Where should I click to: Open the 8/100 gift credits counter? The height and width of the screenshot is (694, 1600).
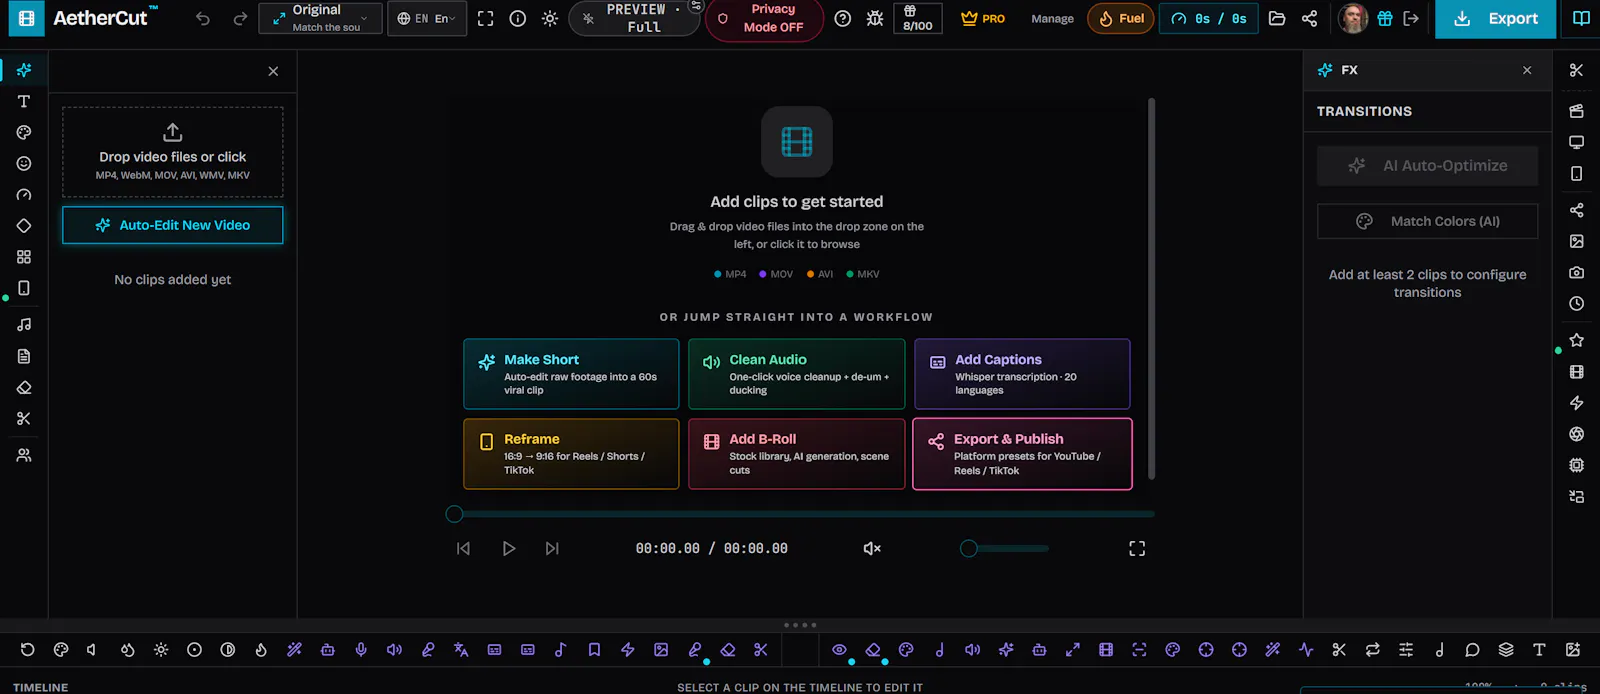pos(917,18)
